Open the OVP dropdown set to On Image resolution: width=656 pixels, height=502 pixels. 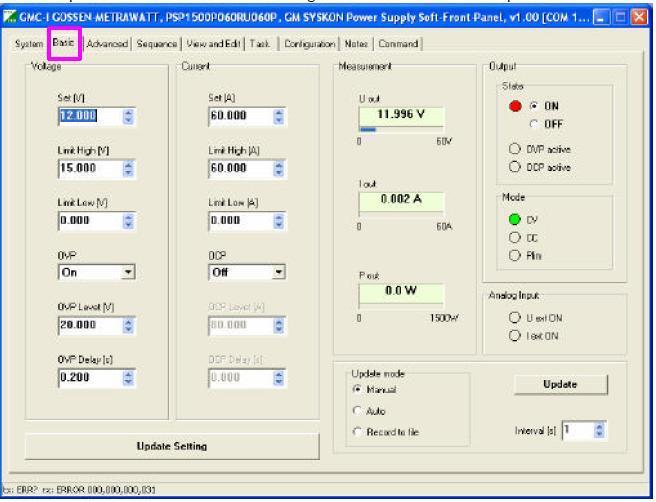[x=97, y=272]
